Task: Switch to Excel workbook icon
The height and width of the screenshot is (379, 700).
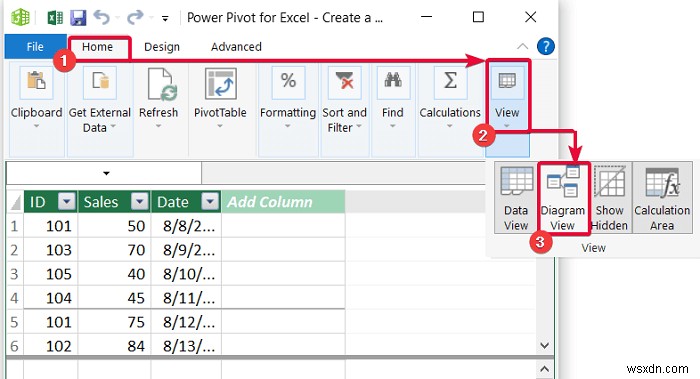Action: 54,17
